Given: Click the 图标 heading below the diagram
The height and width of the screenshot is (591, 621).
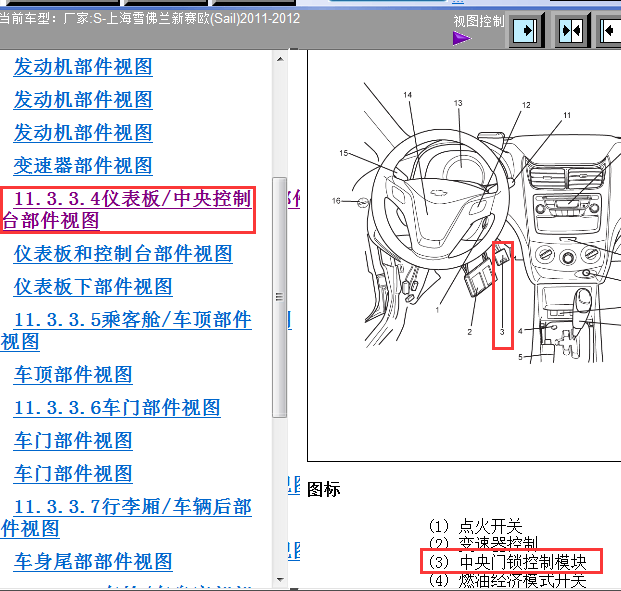Looking at the screenshot, I should tap(324, 489).
